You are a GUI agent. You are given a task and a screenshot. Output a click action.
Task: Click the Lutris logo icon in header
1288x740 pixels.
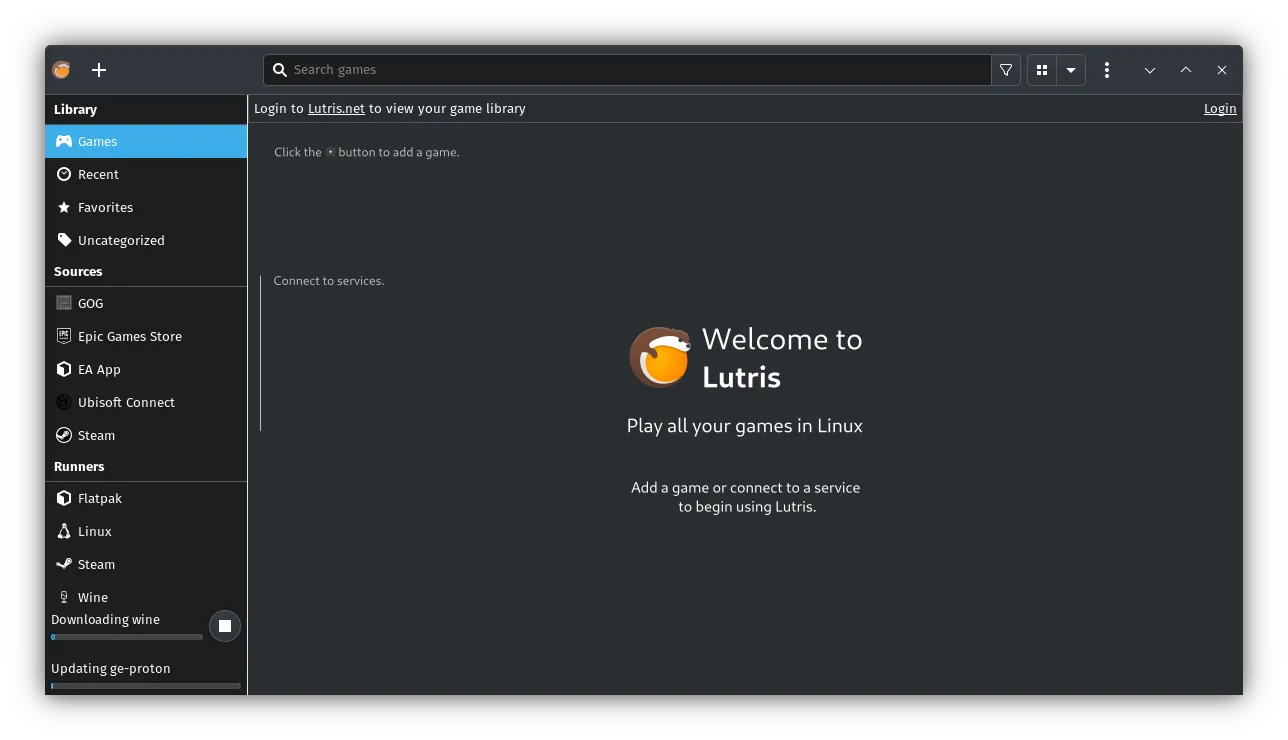point(62,70)
